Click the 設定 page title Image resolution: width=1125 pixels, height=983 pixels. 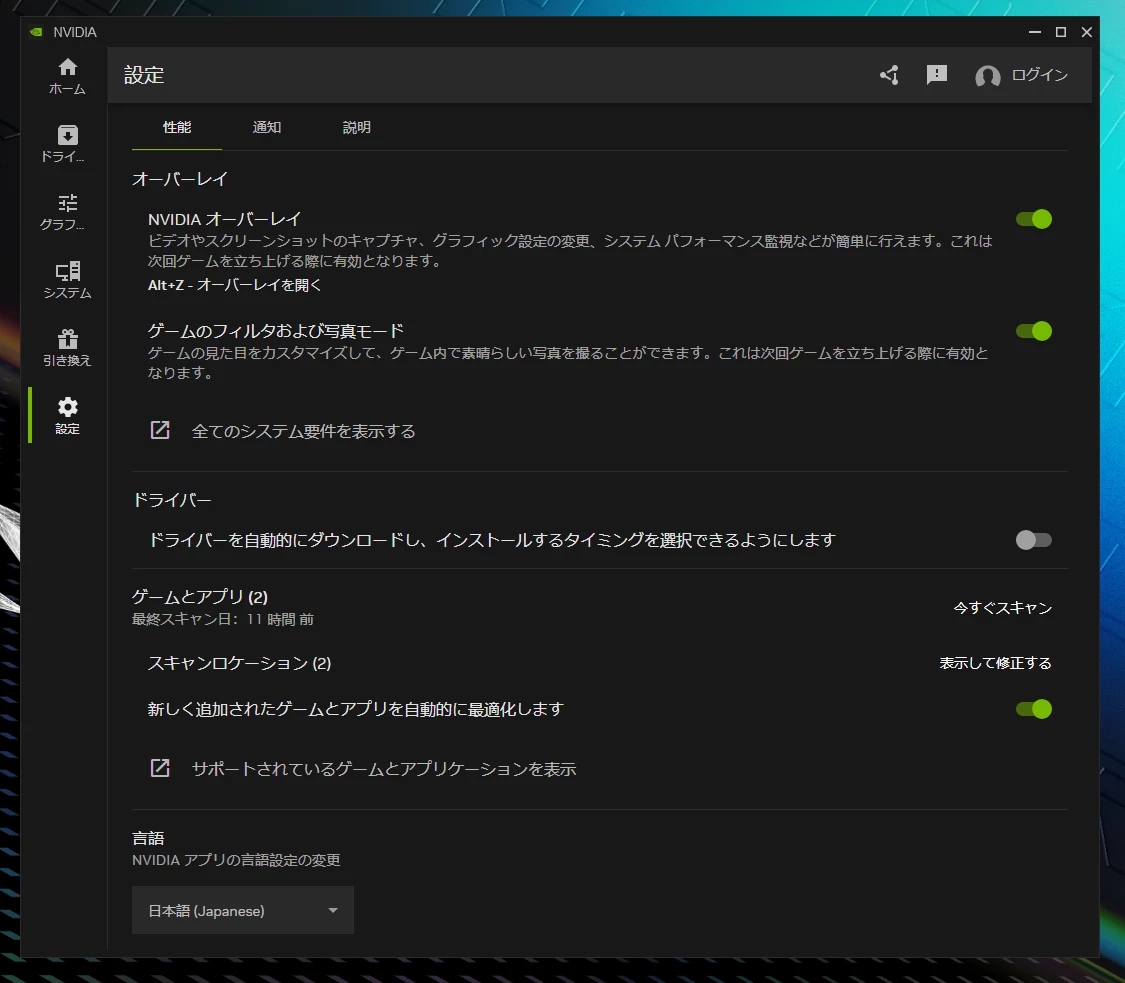144,75
